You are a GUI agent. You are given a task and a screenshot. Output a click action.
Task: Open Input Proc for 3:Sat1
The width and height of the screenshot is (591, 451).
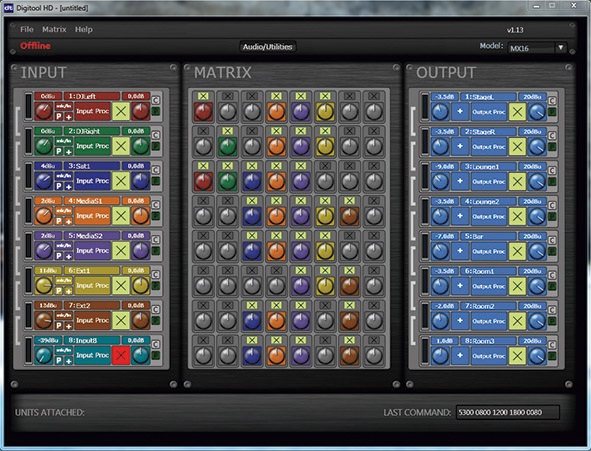(92, 181)
